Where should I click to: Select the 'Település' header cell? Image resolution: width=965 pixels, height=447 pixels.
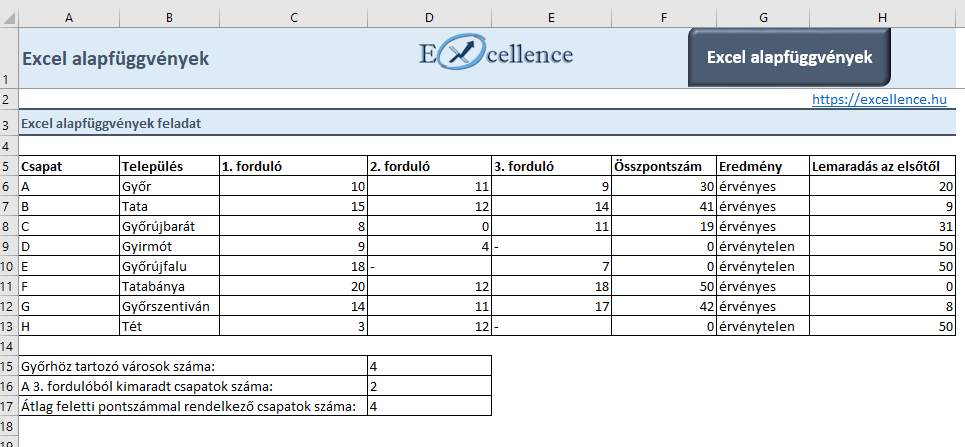click(169, 166)
